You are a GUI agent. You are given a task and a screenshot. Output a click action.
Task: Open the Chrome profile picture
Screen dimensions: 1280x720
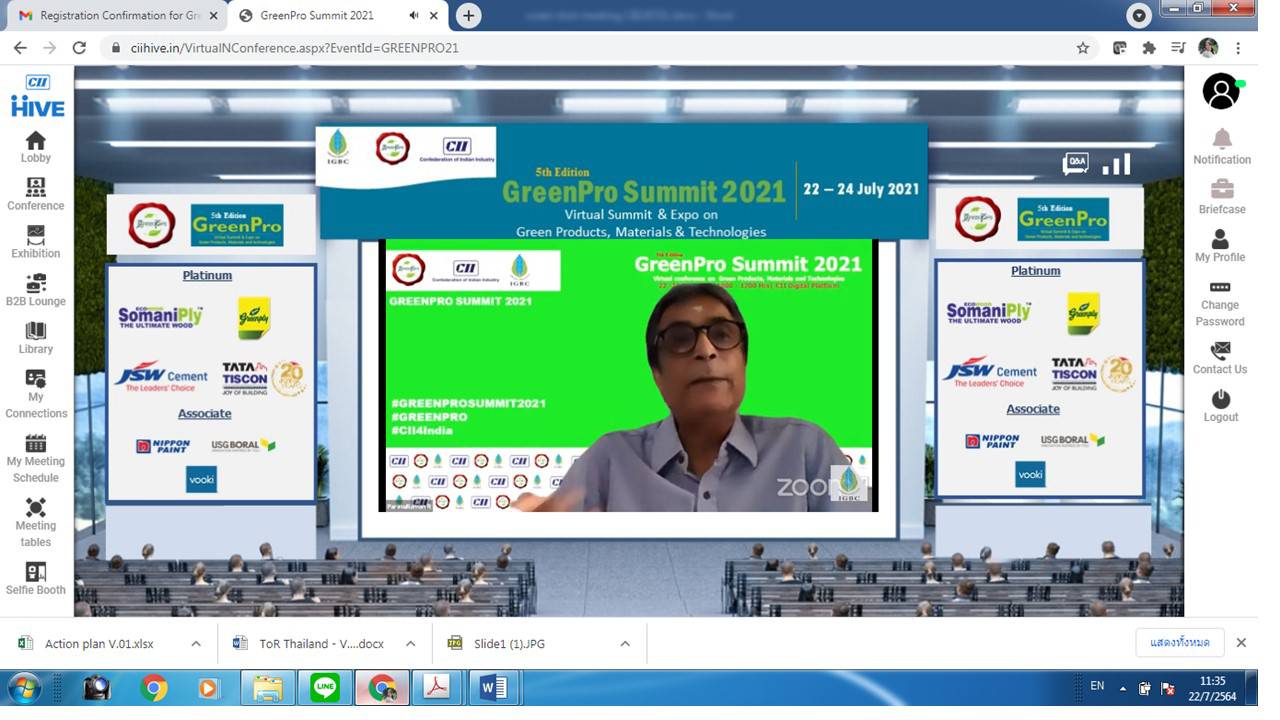click(x=1208, y=47)
